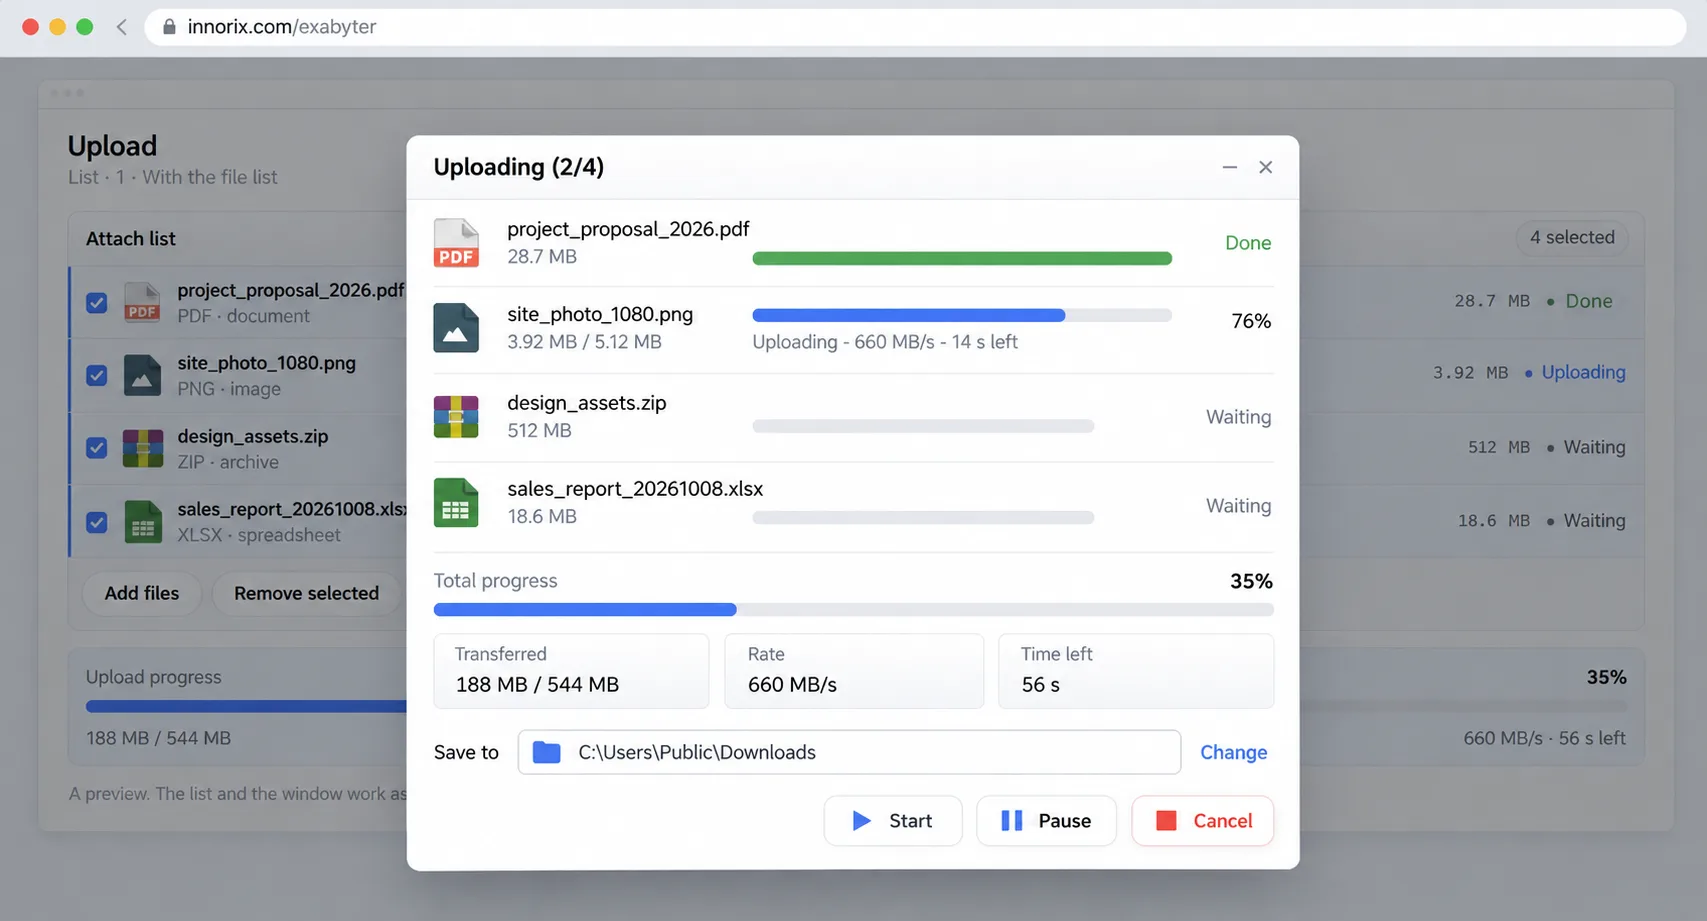The image size is (1707, 921).
Task: Uncheck site_photo_1080.png in the Attach list
Action: [97, 376]
